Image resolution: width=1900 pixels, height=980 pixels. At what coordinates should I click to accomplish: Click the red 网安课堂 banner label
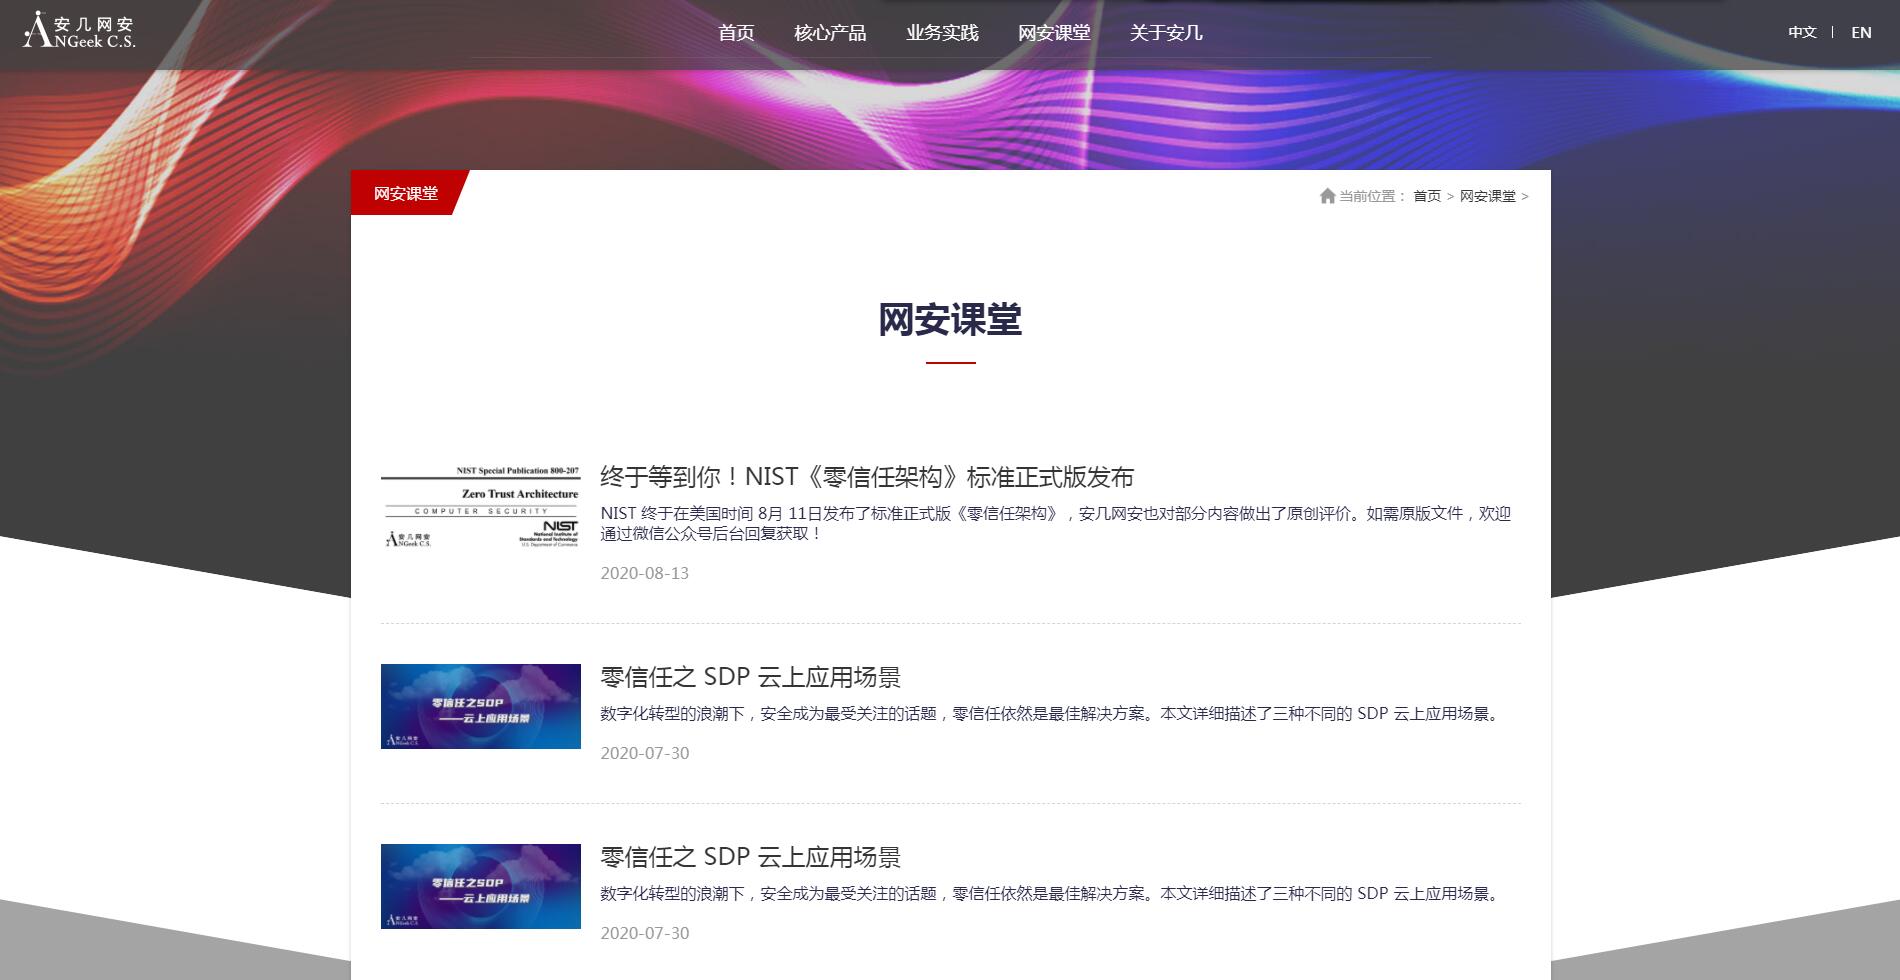coord(404,195)
